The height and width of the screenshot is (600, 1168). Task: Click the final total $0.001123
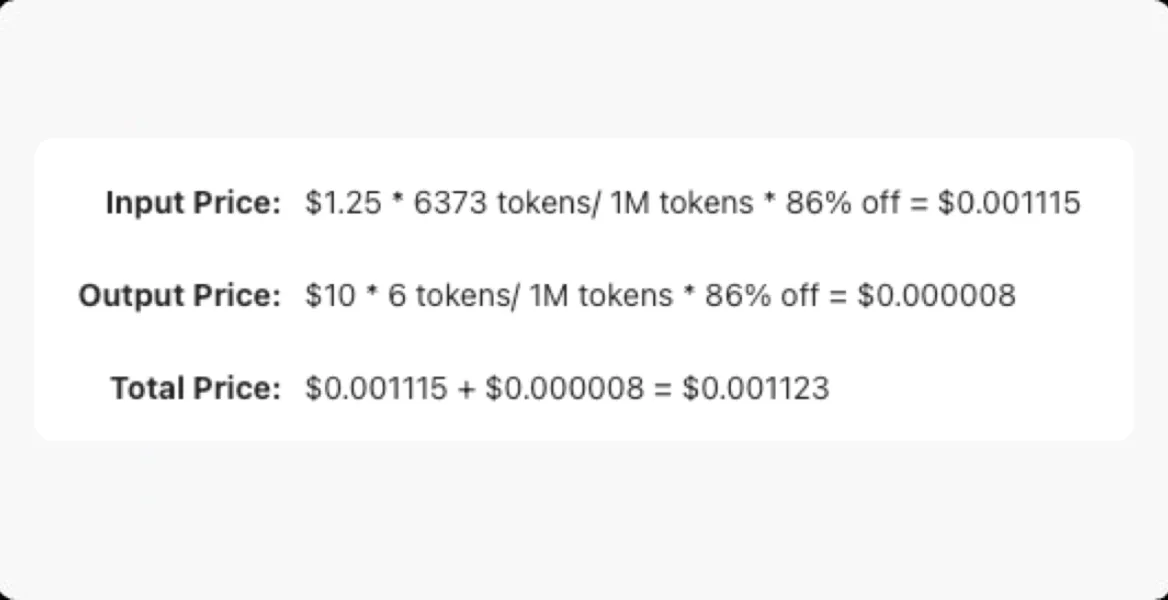[x=755, y=387]
